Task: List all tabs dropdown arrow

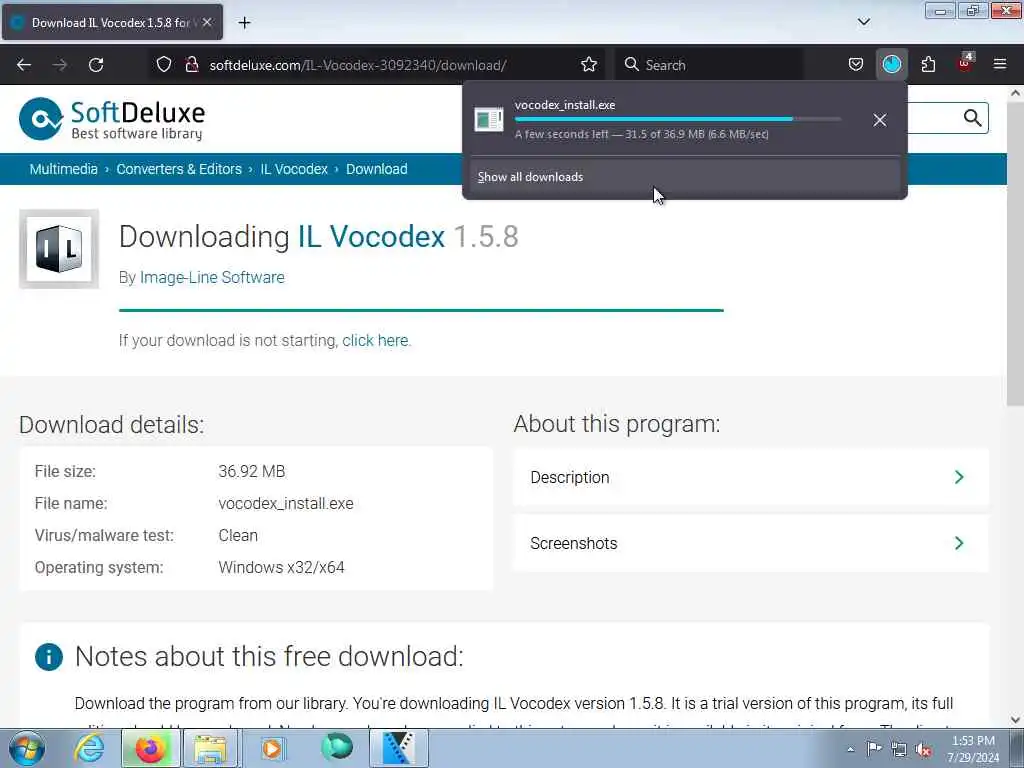Action: (863, 22)
